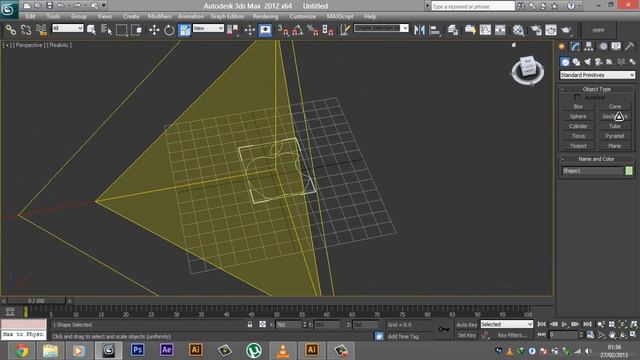Switch to the Hierarchy command panel tab
This screenshot has width=640, height=360.
(x=588, y=47)
